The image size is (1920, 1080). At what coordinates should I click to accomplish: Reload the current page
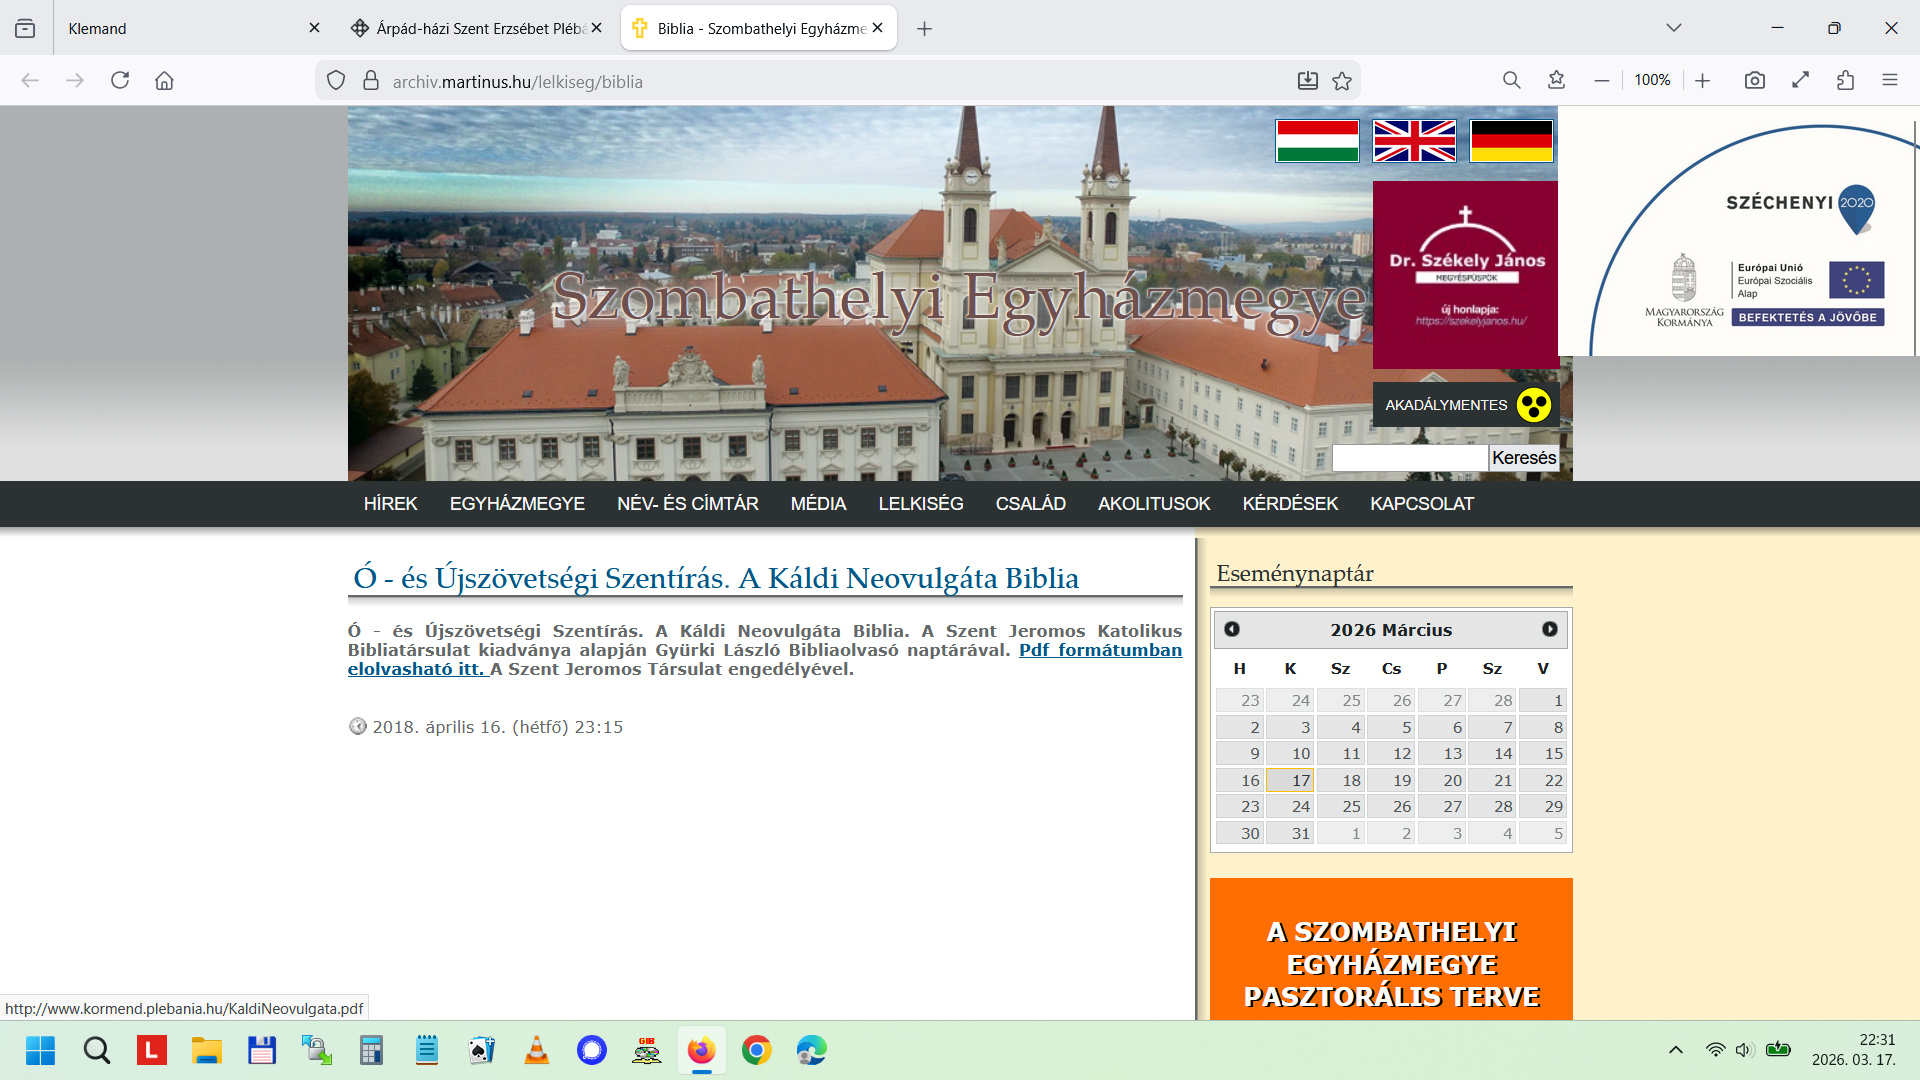[x=120, y=81]
